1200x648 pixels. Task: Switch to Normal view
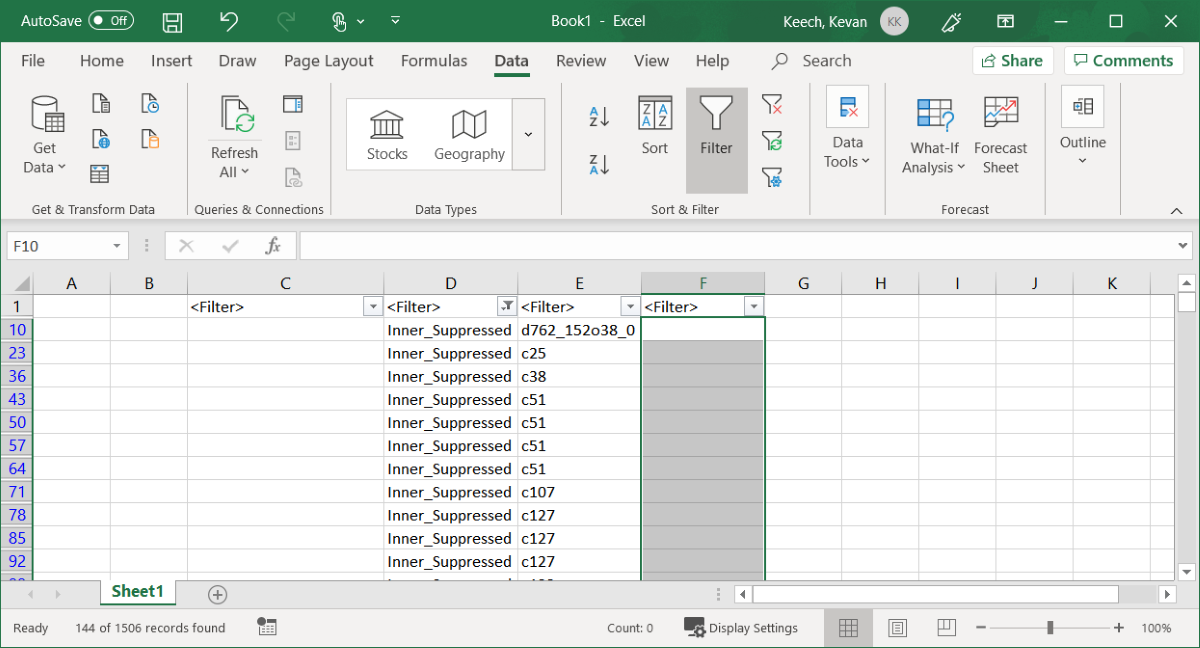(848, 628)
